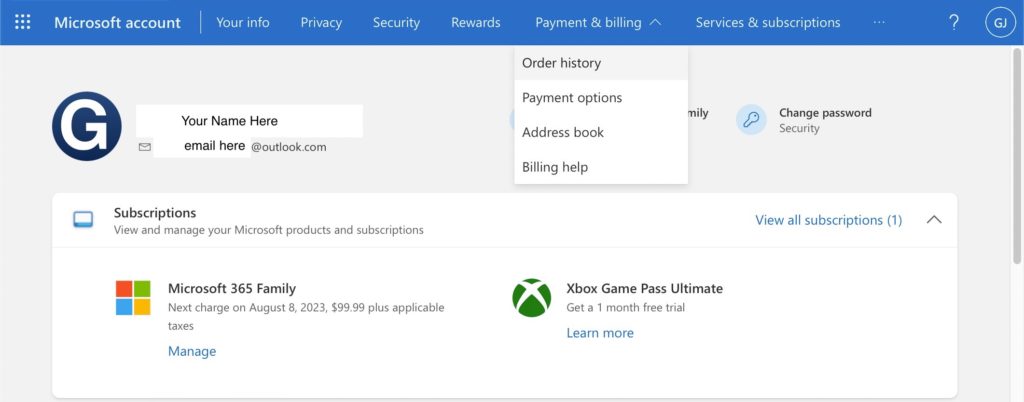The image size is (1024, 402).
Task: Collapse the Subscriptions section chevron
Action: 934,220
